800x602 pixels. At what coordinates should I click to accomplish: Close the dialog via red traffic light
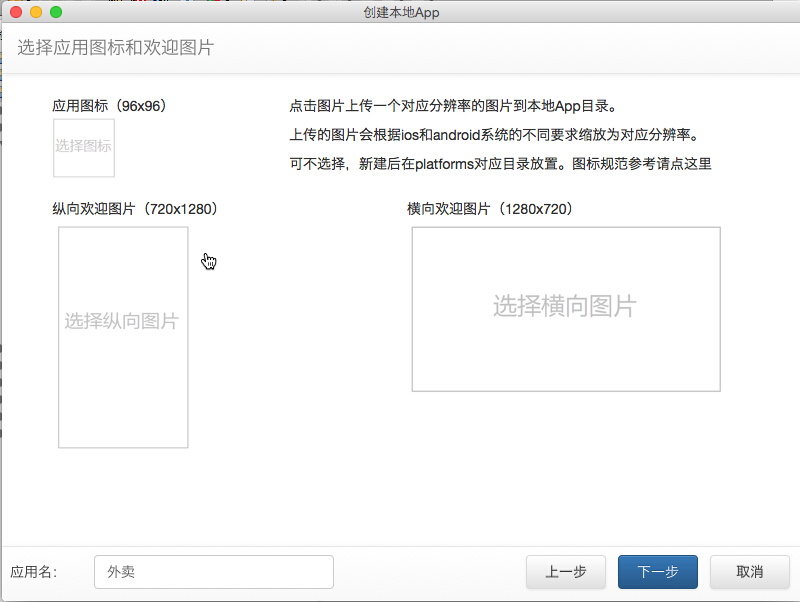click(x=14, y=12)
